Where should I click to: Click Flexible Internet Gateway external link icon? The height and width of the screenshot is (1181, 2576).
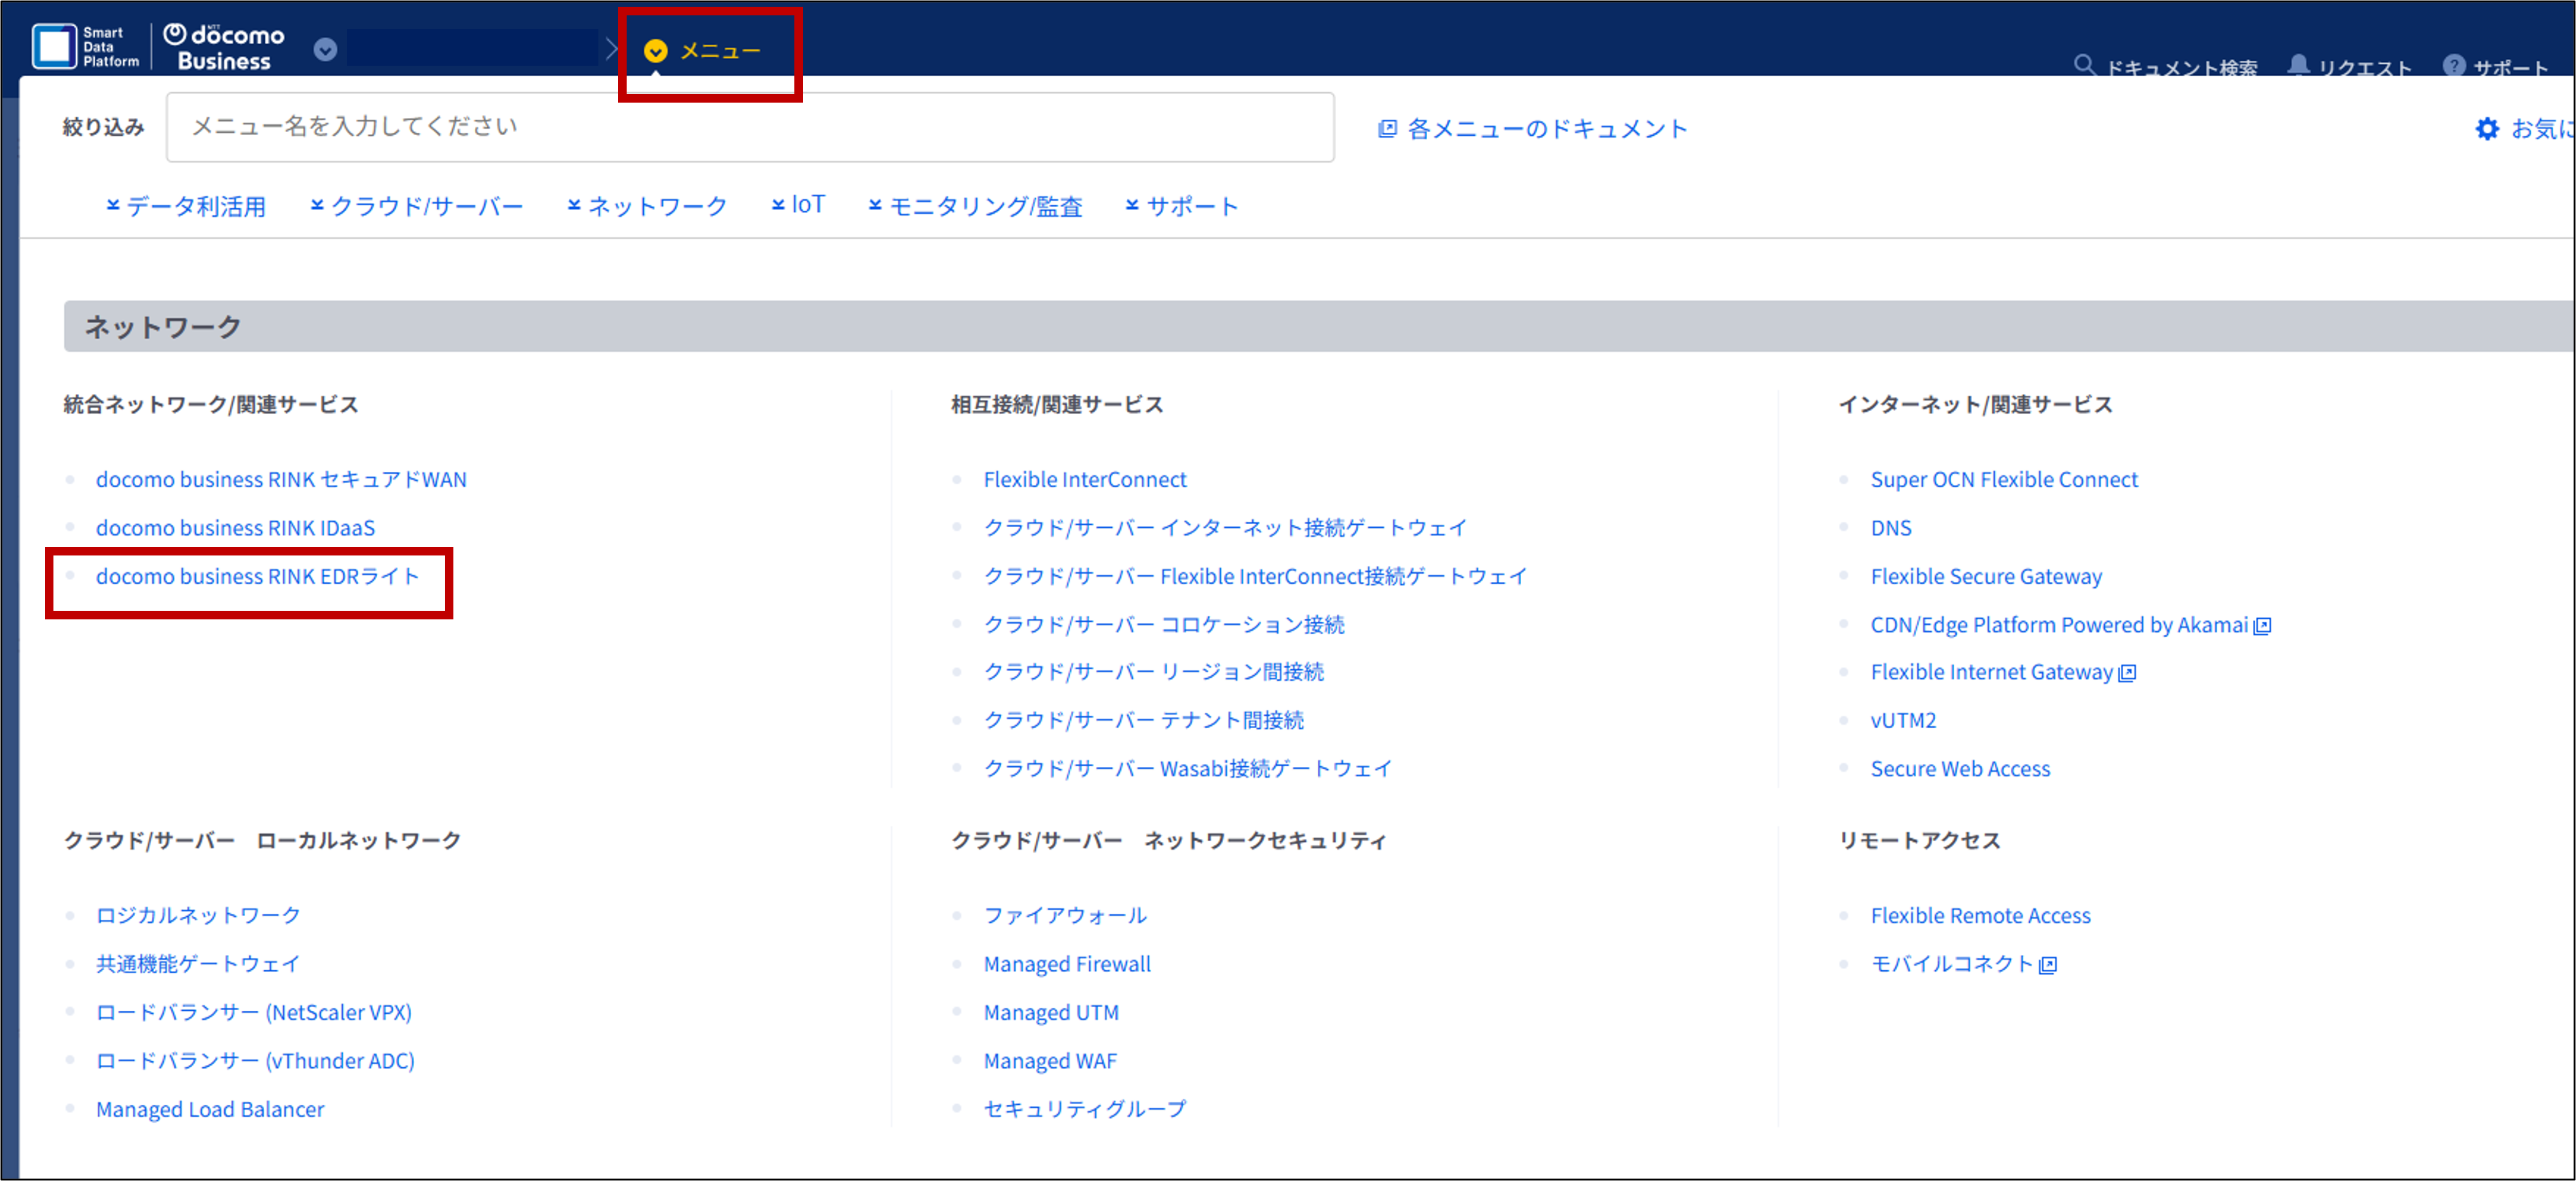click(x=2127, y=673)
